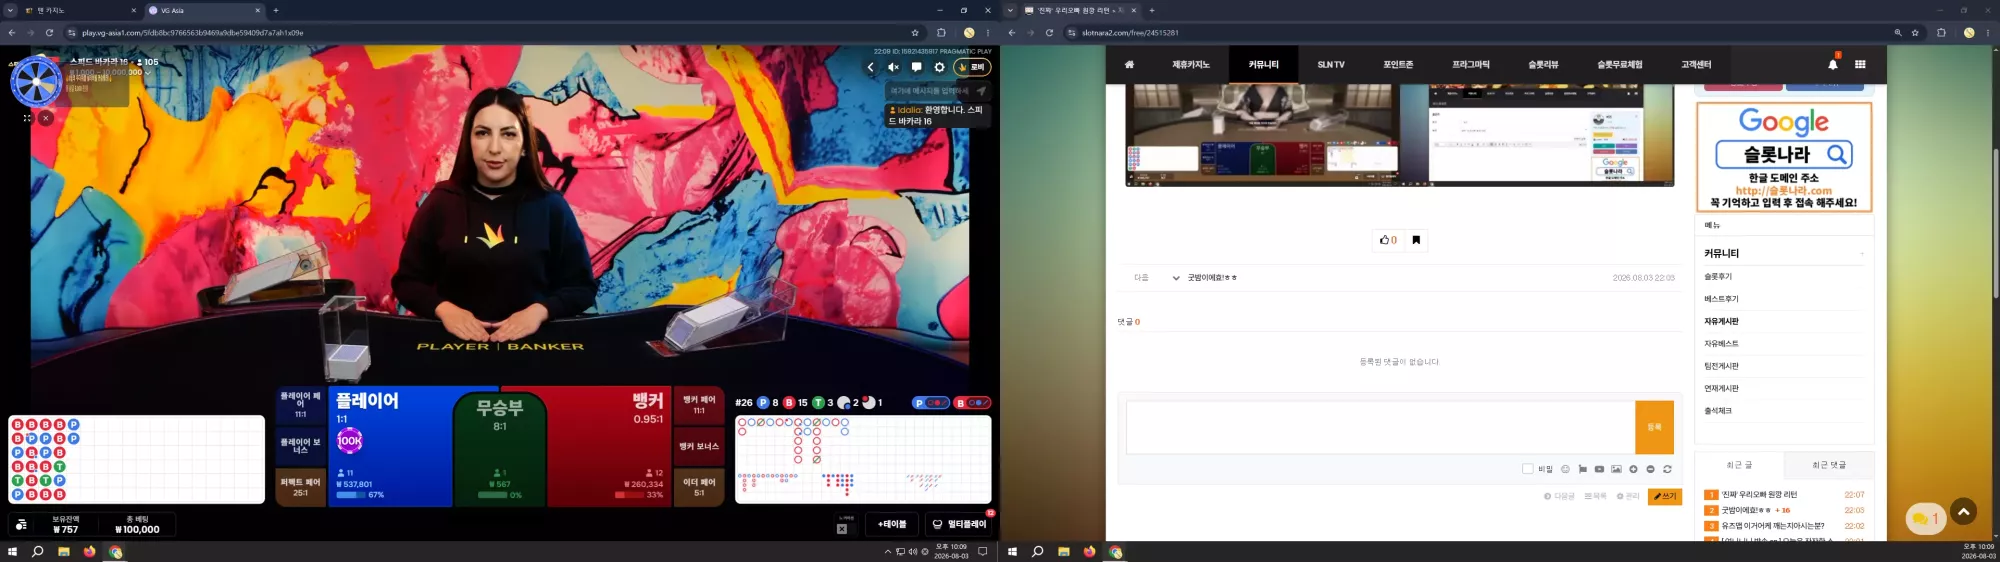Open SLN TV menu item
Viewport: 2000px width, 562px height.
(x=1331, y=64)
